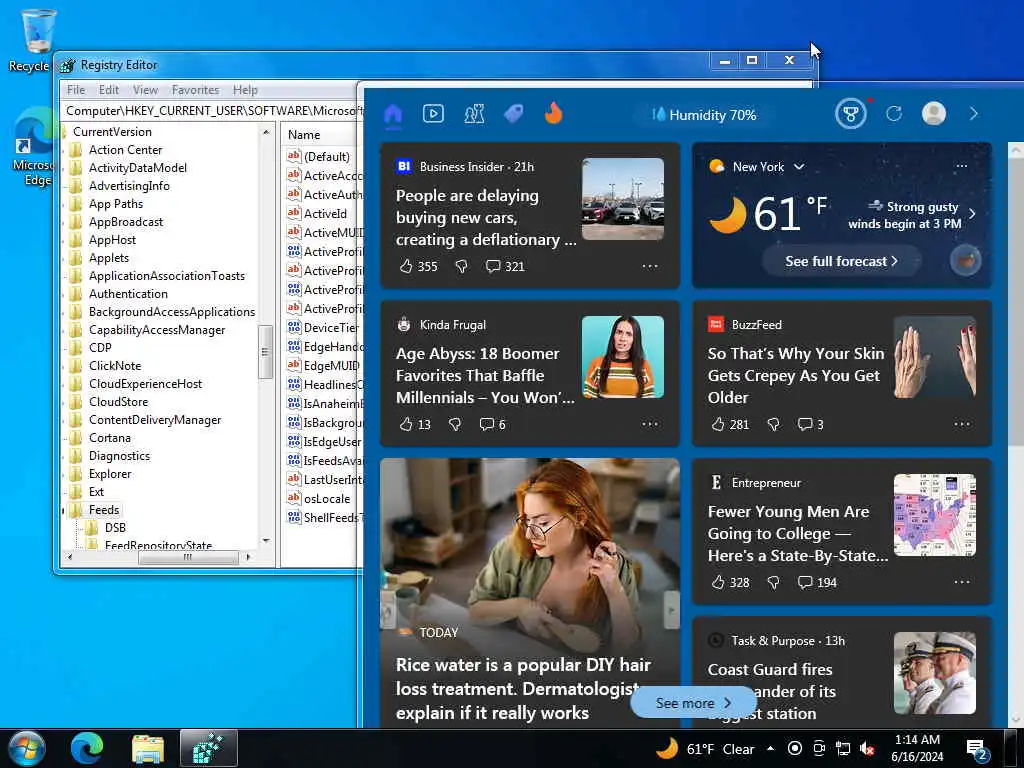This screenshot has width=1024, height=768.
Task: Open Fewer Young Men Are Going to College headline
Action: point(797,534)
